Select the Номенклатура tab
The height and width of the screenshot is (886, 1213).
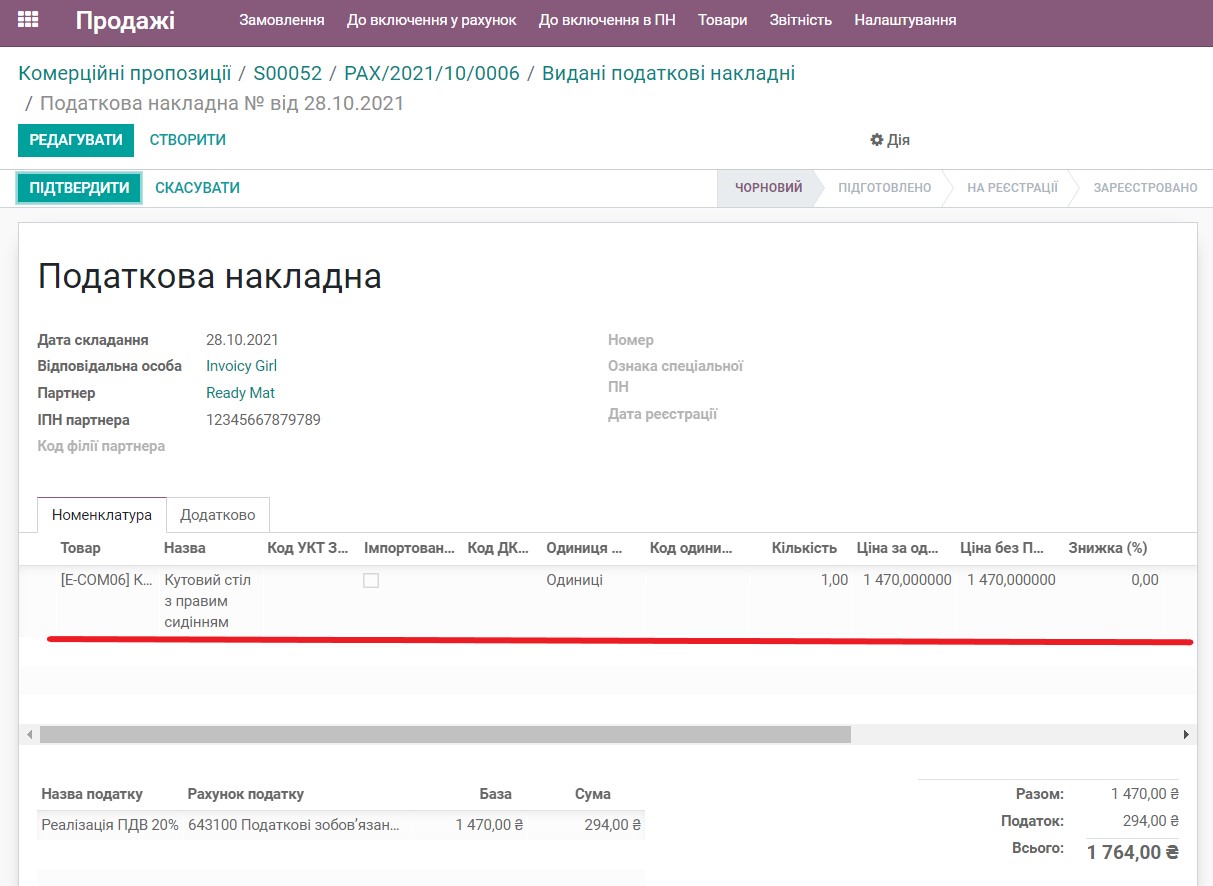click(x=100, y=514)
